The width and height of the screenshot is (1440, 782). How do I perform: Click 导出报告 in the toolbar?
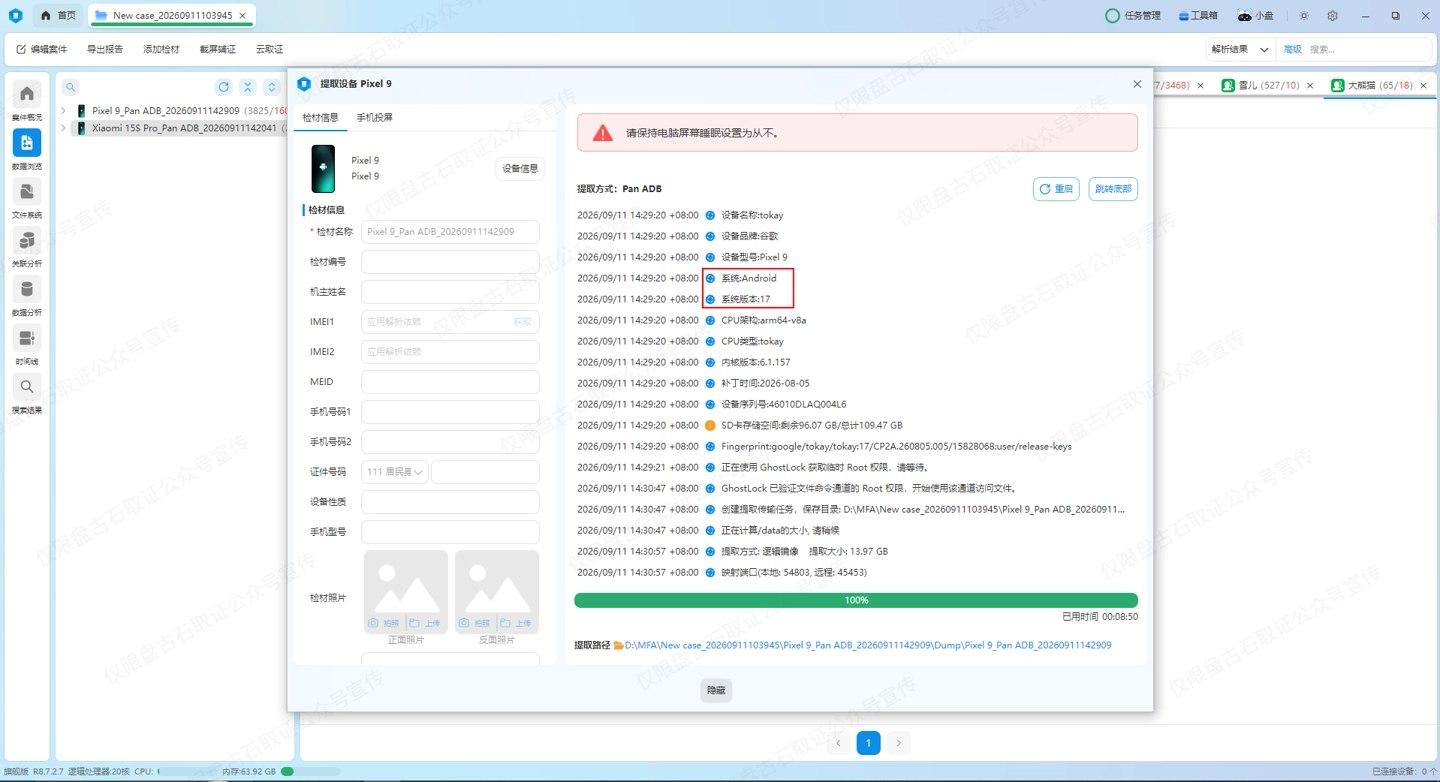(x=105, y=49)
